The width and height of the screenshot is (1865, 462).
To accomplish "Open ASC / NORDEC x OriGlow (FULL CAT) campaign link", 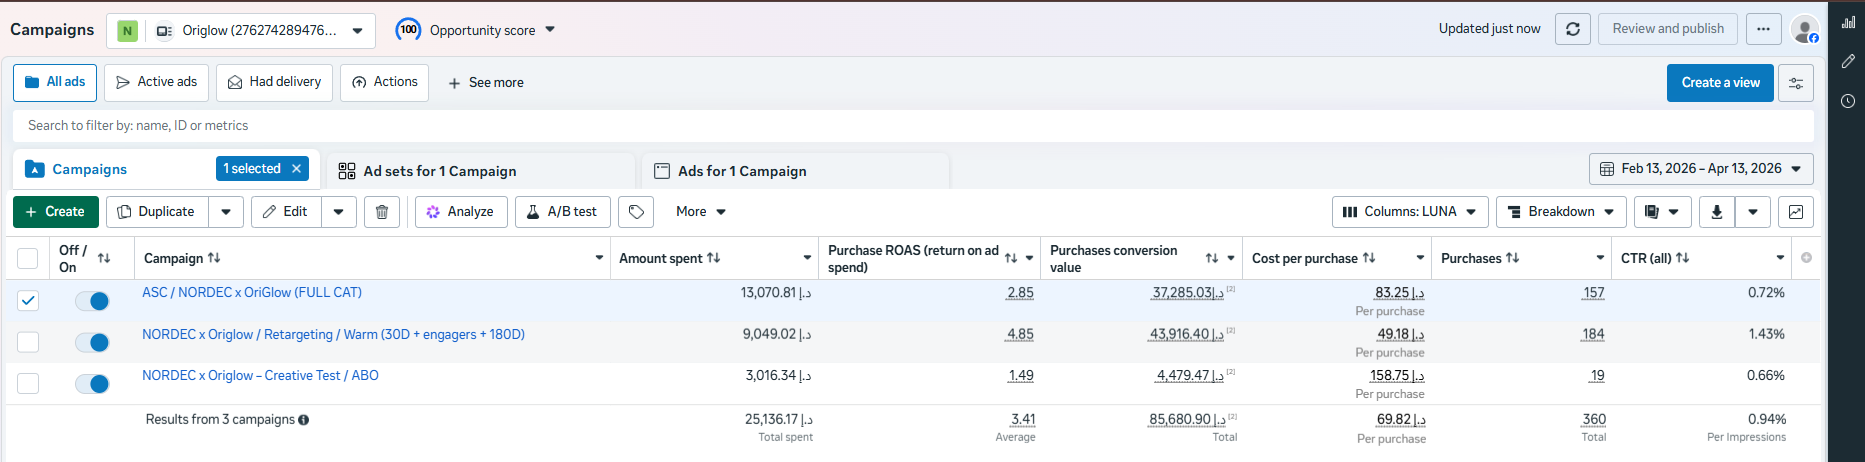I will pos(252,293).
